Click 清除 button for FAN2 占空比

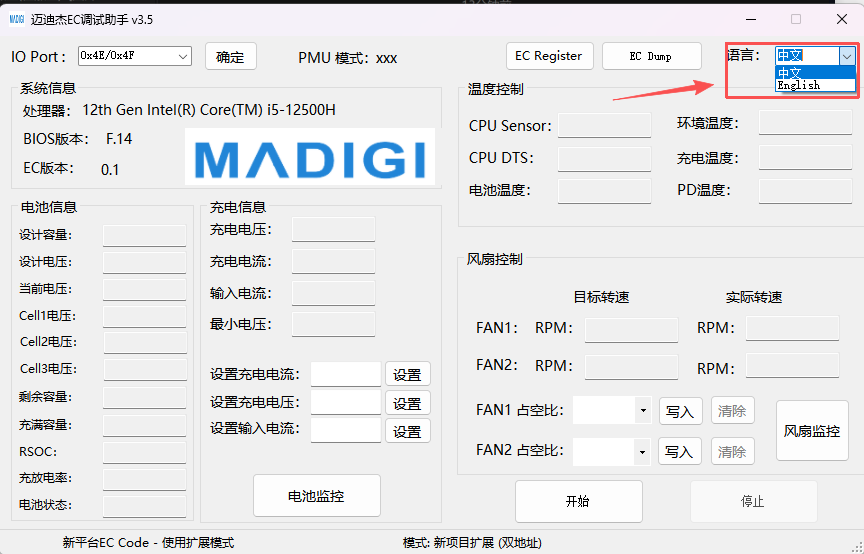[x=732, y=451]
